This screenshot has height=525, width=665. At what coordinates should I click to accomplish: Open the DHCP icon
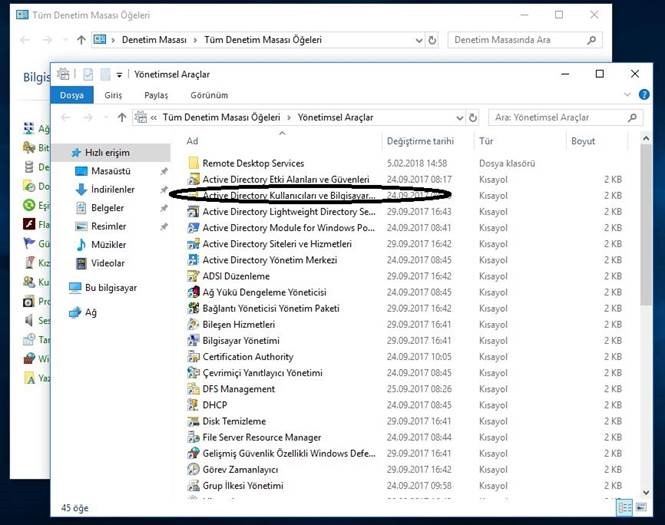[x=193, y=405]
